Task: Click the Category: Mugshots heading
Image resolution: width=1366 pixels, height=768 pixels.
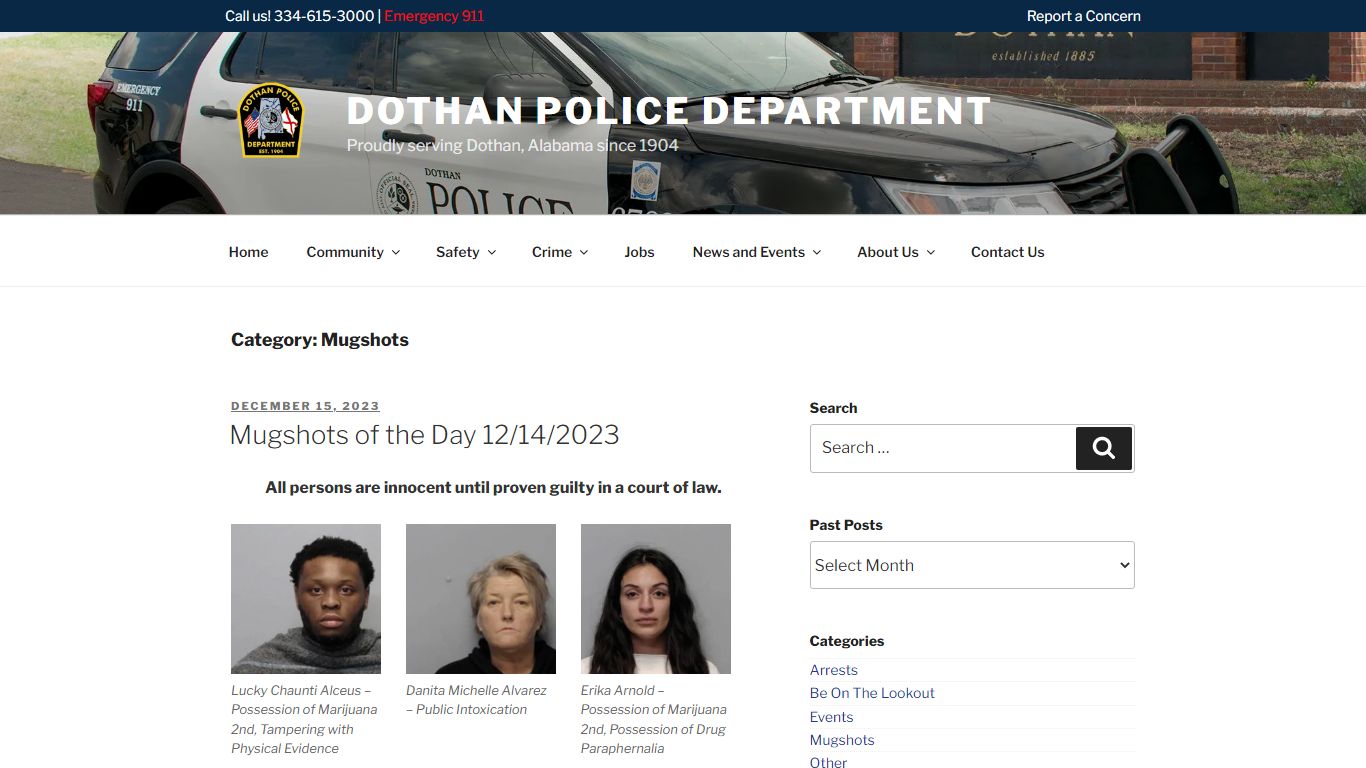Action: pyautogui.click(x=320, y=340)
